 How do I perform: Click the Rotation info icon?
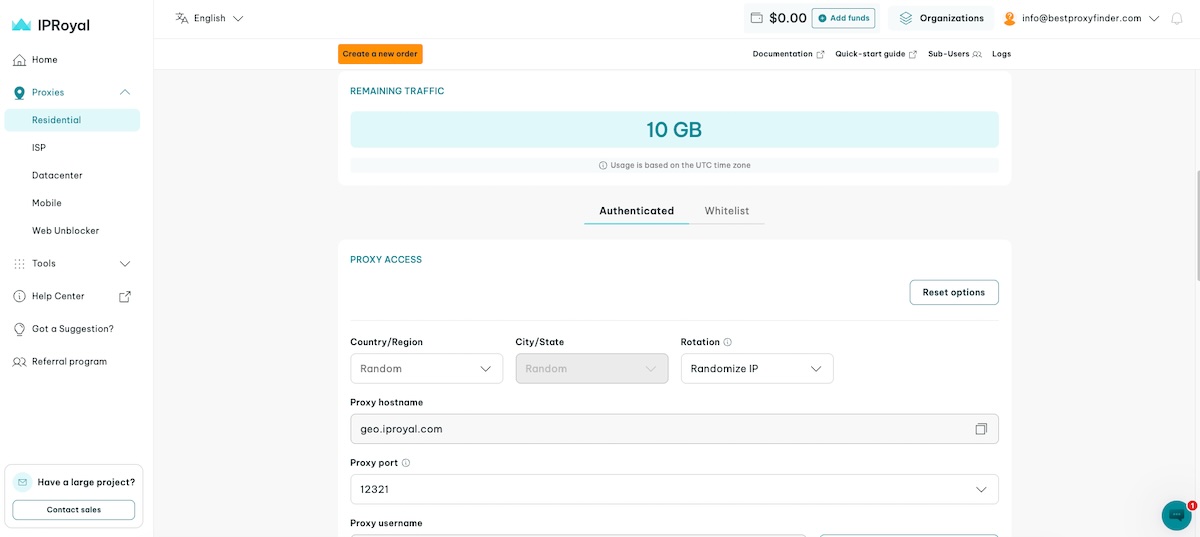[x=727, y=342]
